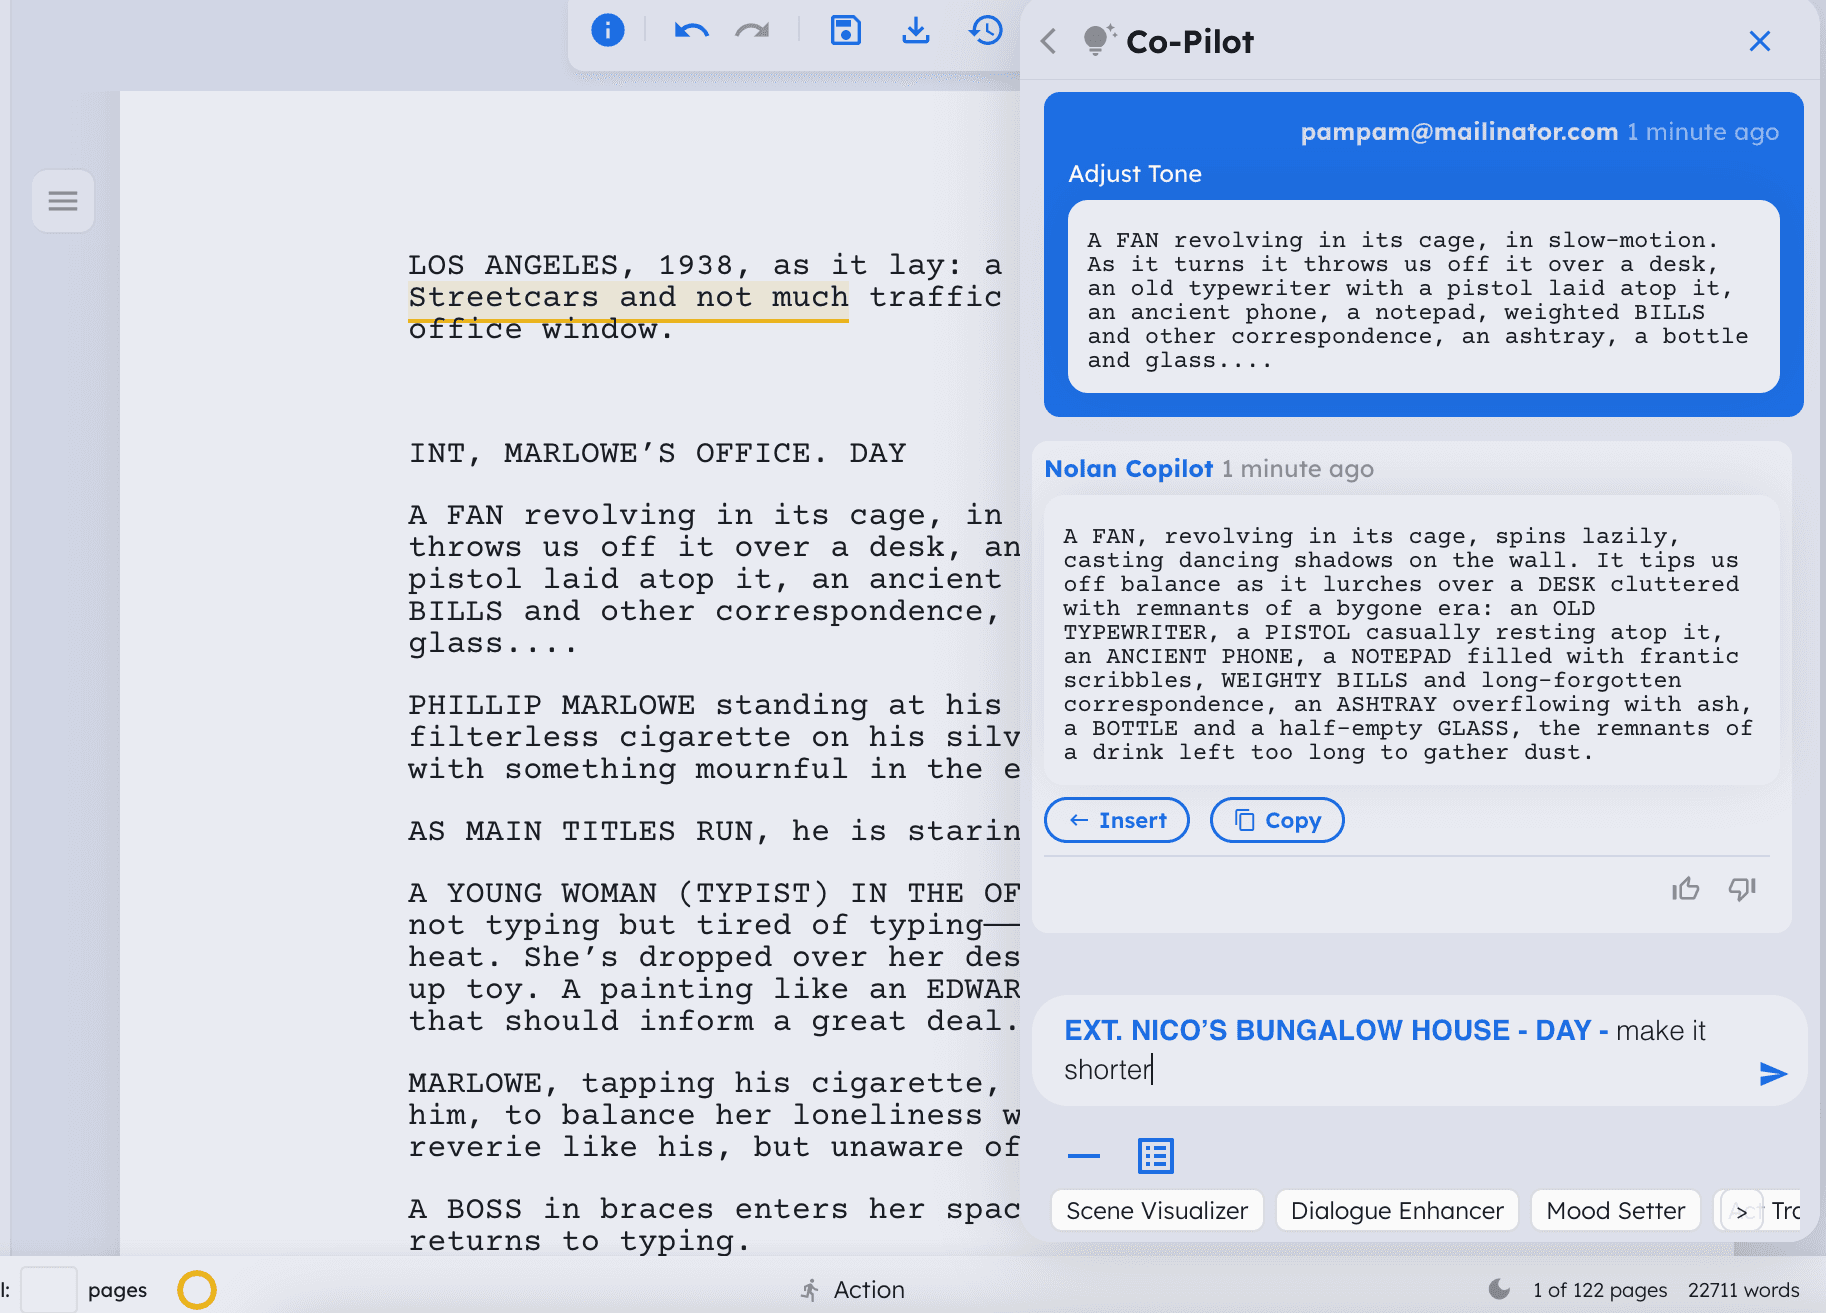Open the hamburger menu beside the script
This screenshot has width=1826, height=1313.
pos(63,201)
